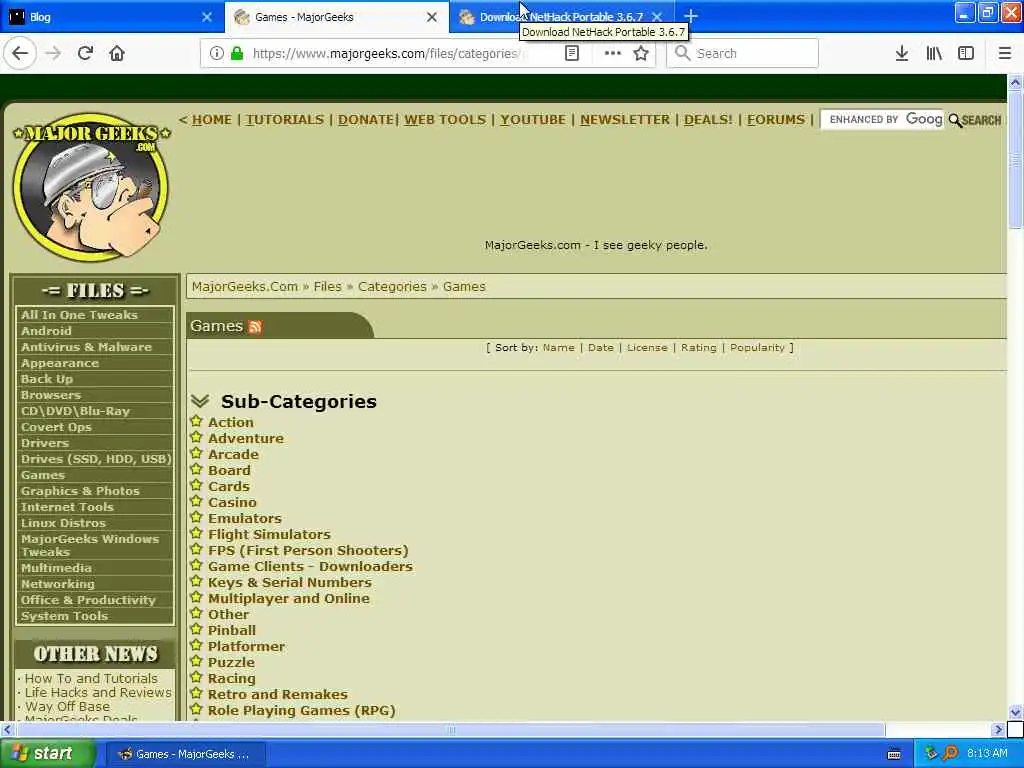Bookmark this page with star icon
The image size is (1024, 768).
click(x=641, y=54)
